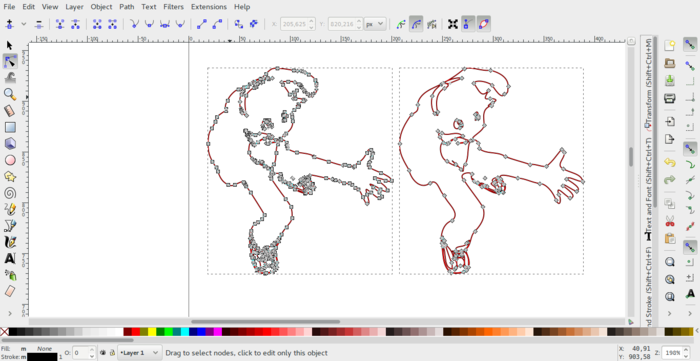Toggle show transformation handles for nodes
This screenshot has height=361, width=700.
click(453, 24)
